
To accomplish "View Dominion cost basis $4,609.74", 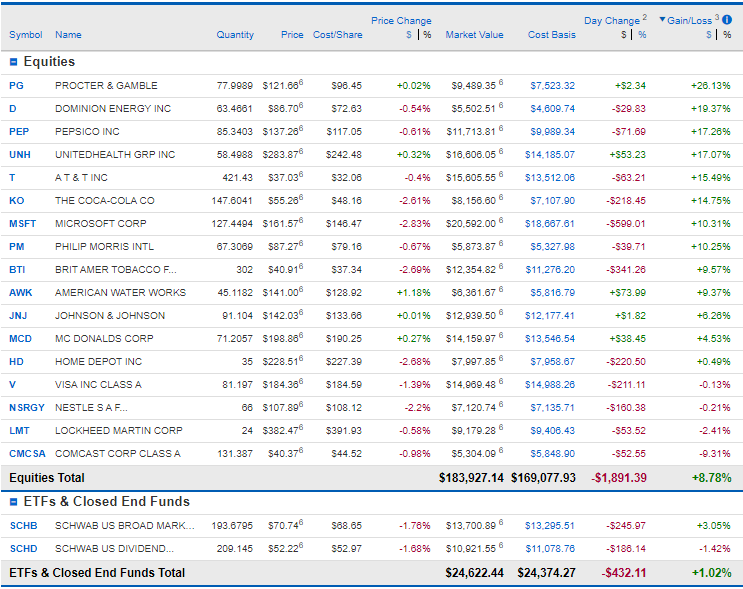I will (553, 109).
